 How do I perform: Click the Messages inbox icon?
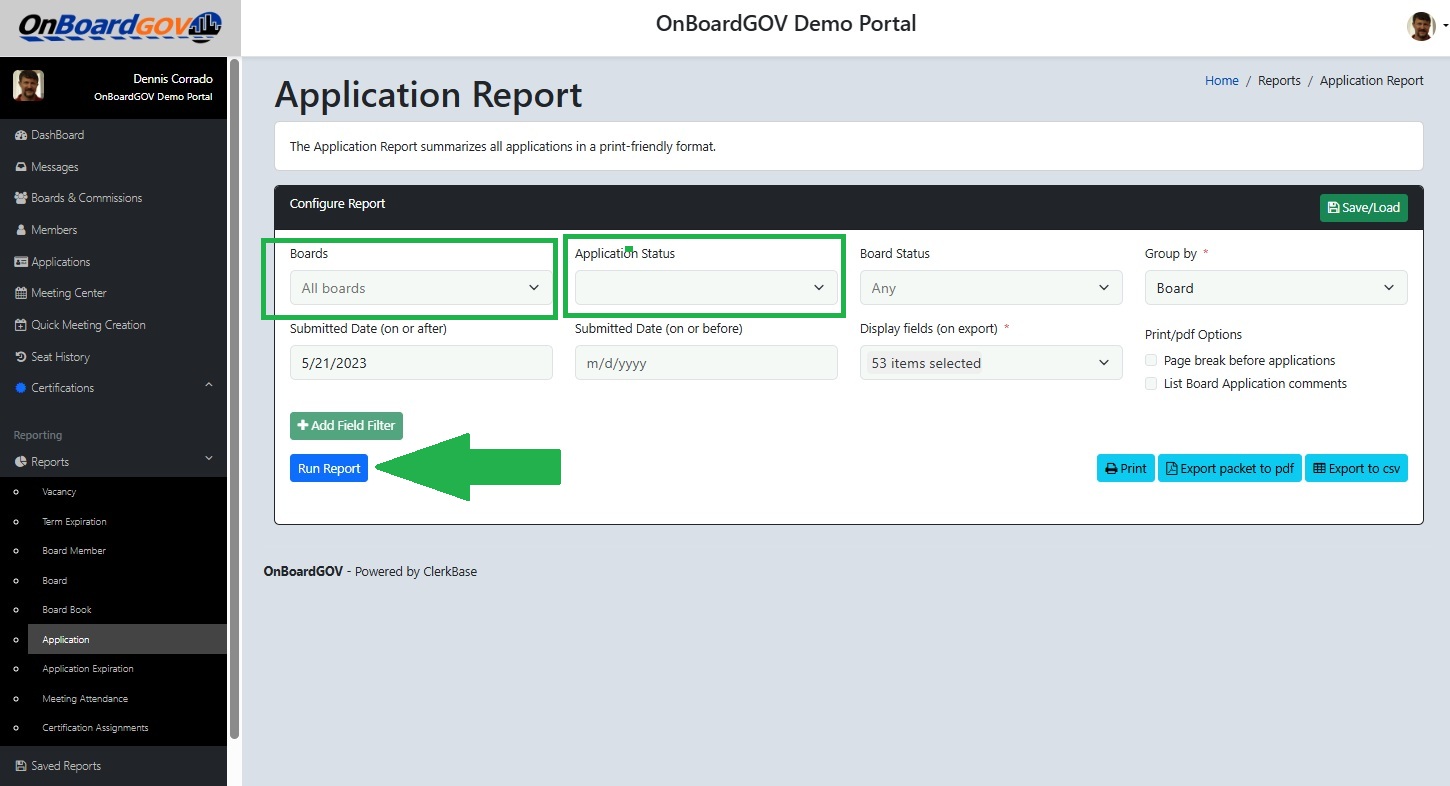[21, 167]
